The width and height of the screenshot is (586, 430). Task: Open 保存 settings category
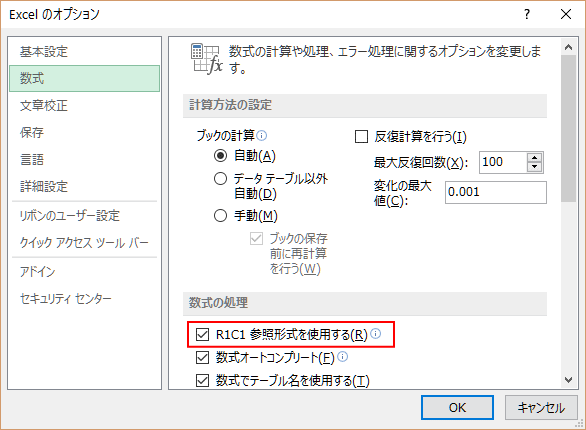point(84,132)
